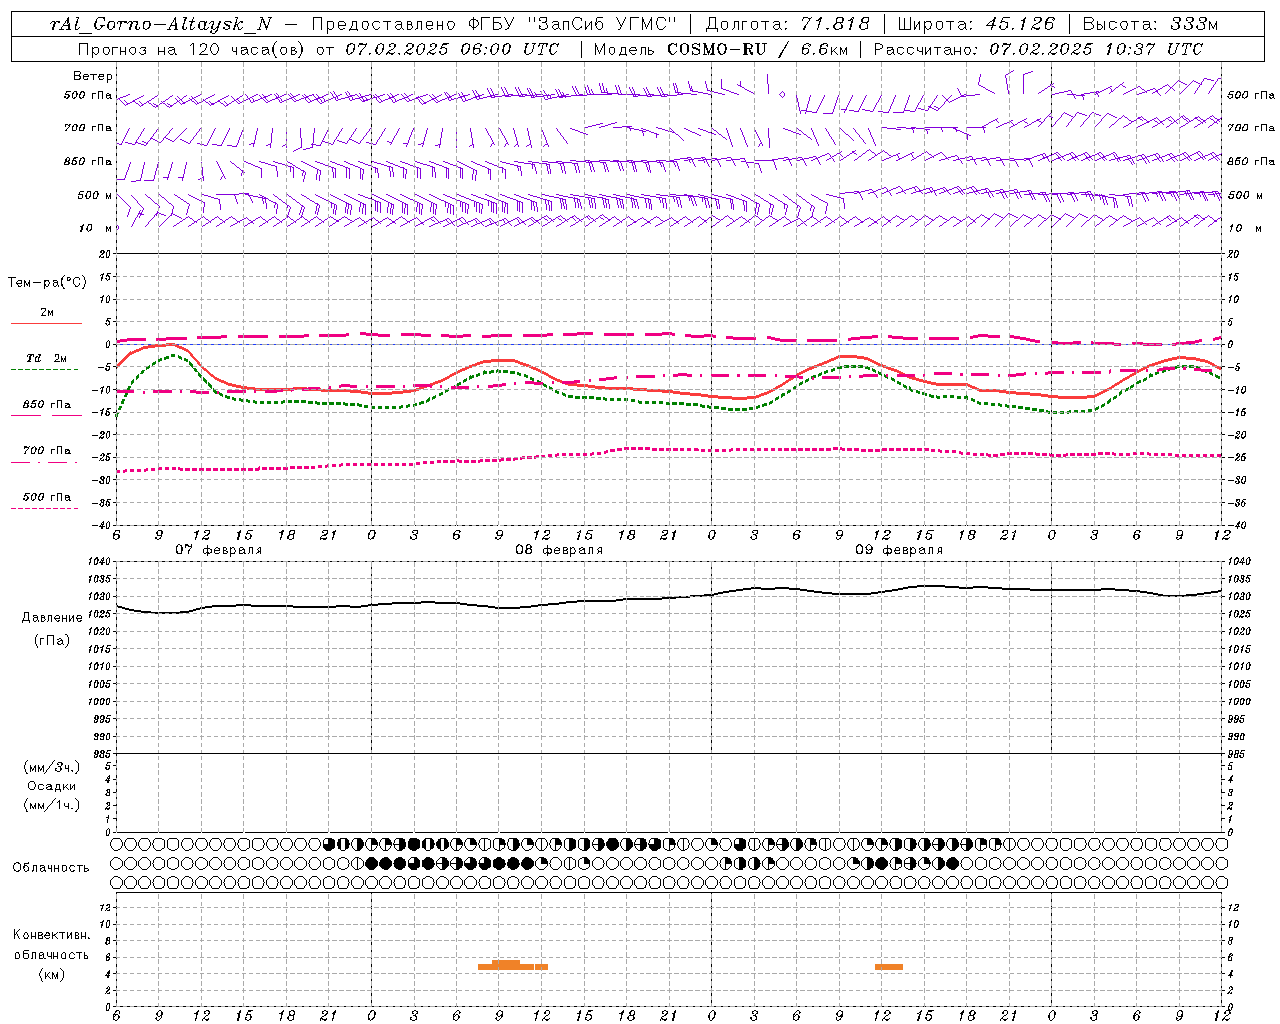This screenshot has width=1280, height=1024.
Task: Click the station name rAl_Gorno-Altaysk_N
Action: point(161,24)
